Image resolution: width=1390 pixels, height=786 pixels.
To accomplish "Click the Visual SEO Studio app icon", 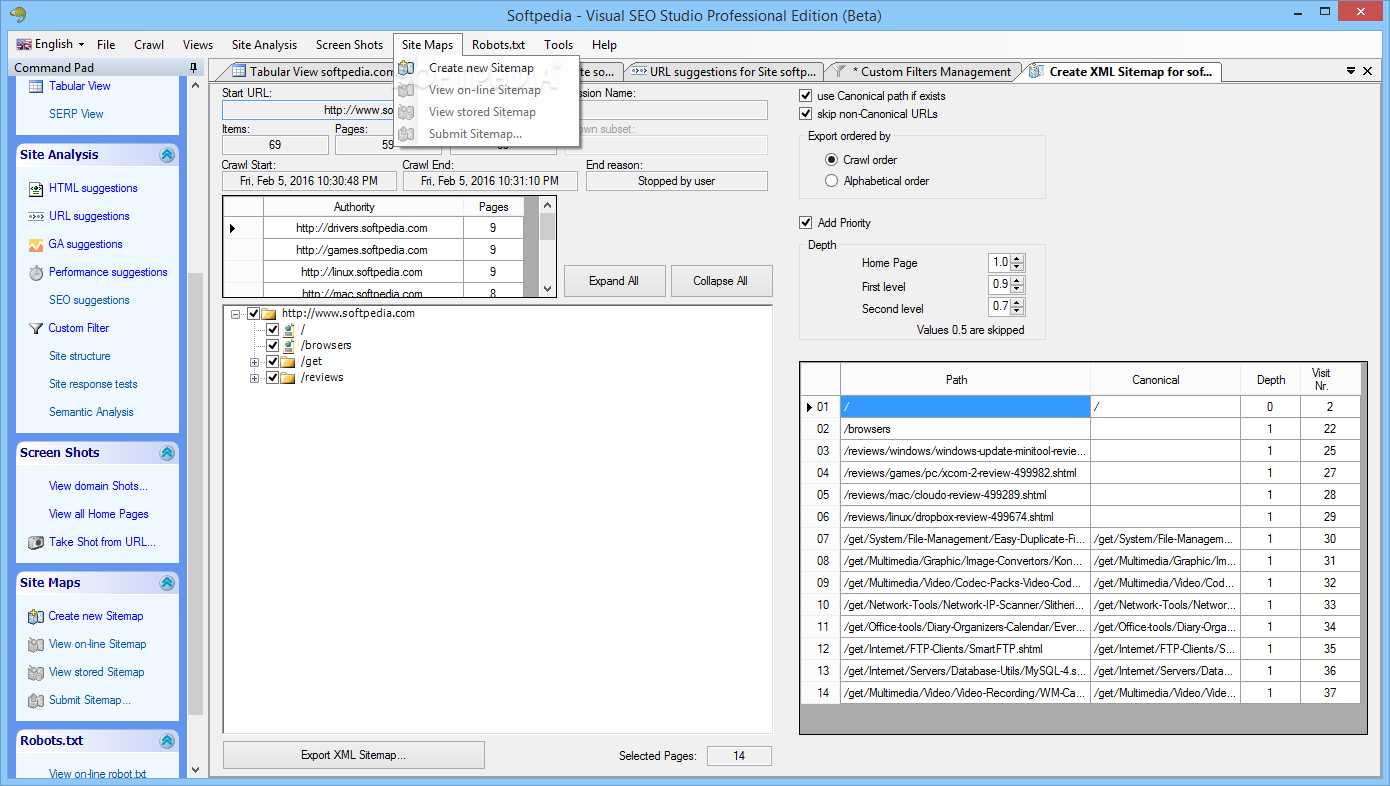I will 17,15.
